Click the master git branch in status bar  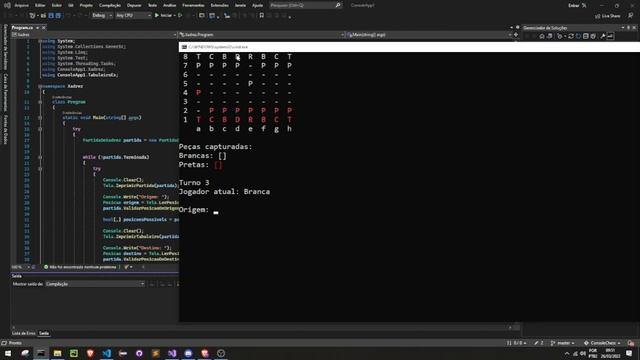[562, 343]
